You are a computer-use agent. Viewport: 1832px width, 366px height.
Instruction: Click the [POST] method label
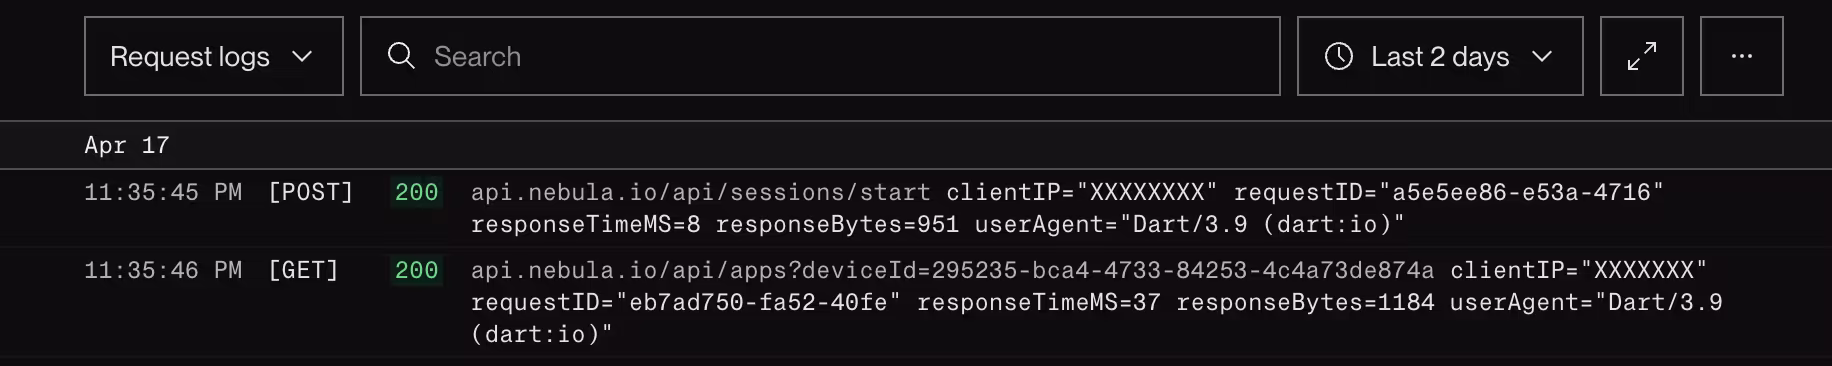(x=311, y=192)
